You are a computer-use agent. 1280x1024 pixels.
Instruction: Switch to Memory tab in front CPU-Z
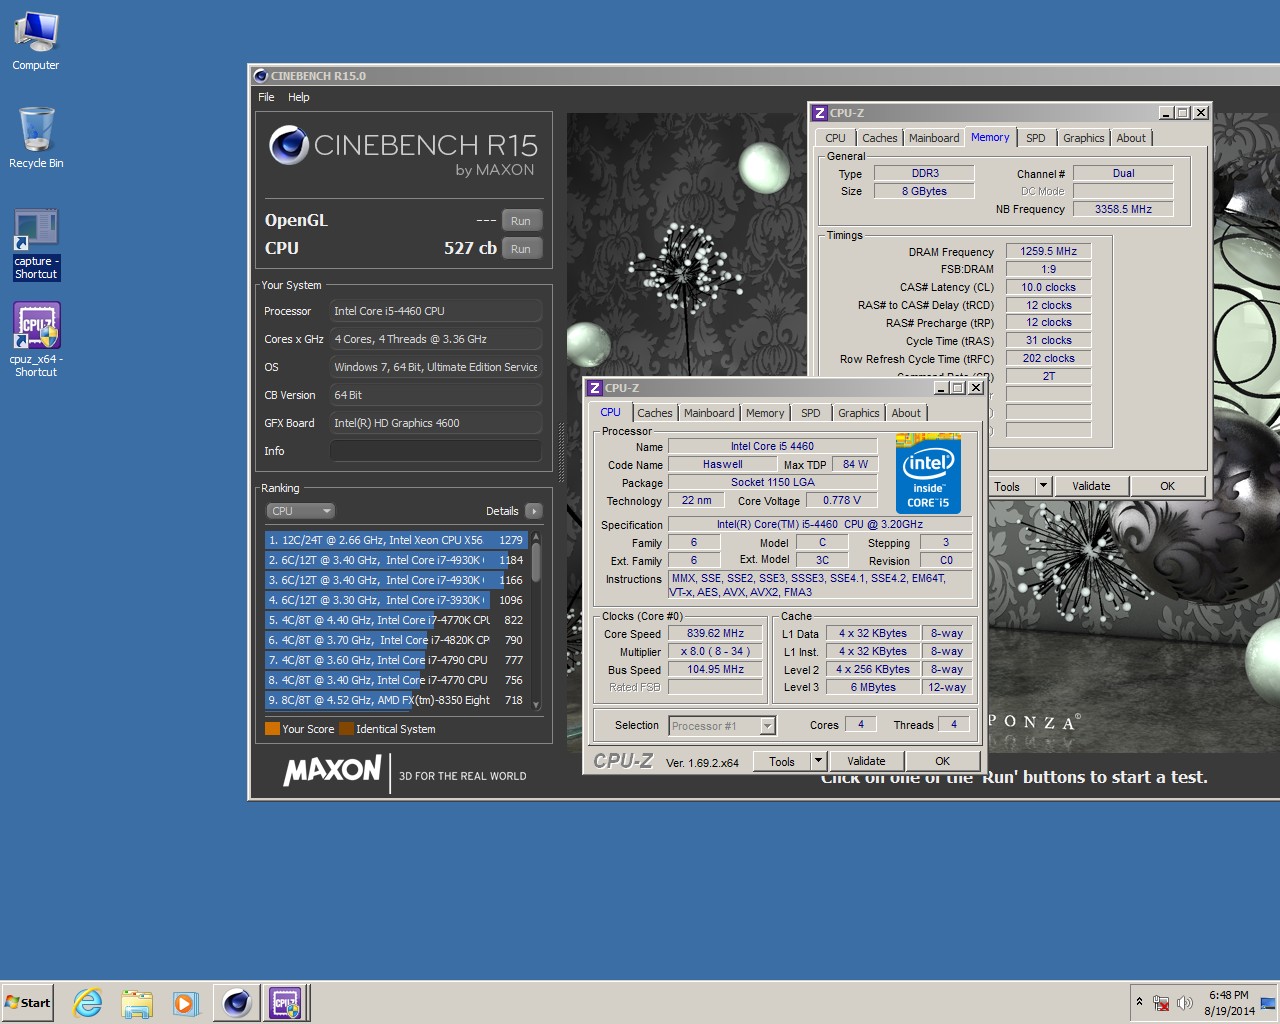[x=765, y=413]
